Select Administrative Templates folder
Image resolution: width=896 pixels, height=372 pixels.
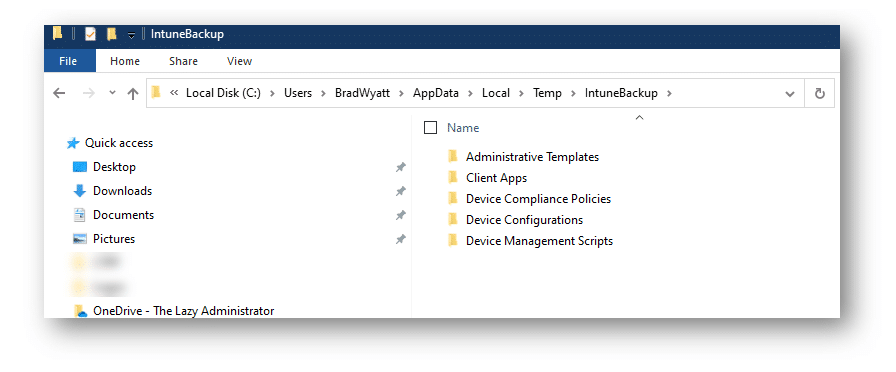(532, 157)
